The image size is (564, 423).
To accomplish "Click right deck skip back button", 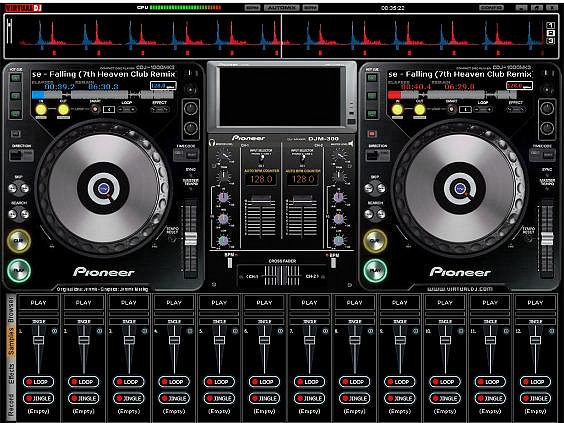I will point(369,188).
